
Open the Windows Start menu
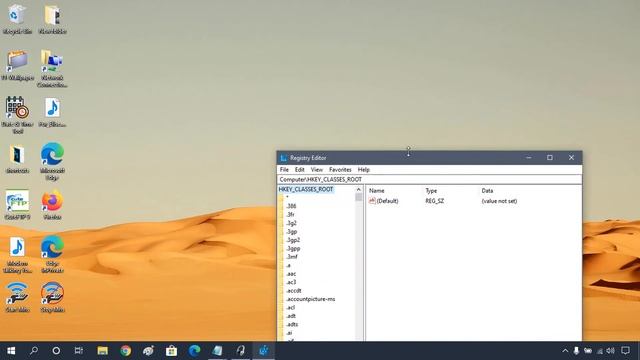11,351
